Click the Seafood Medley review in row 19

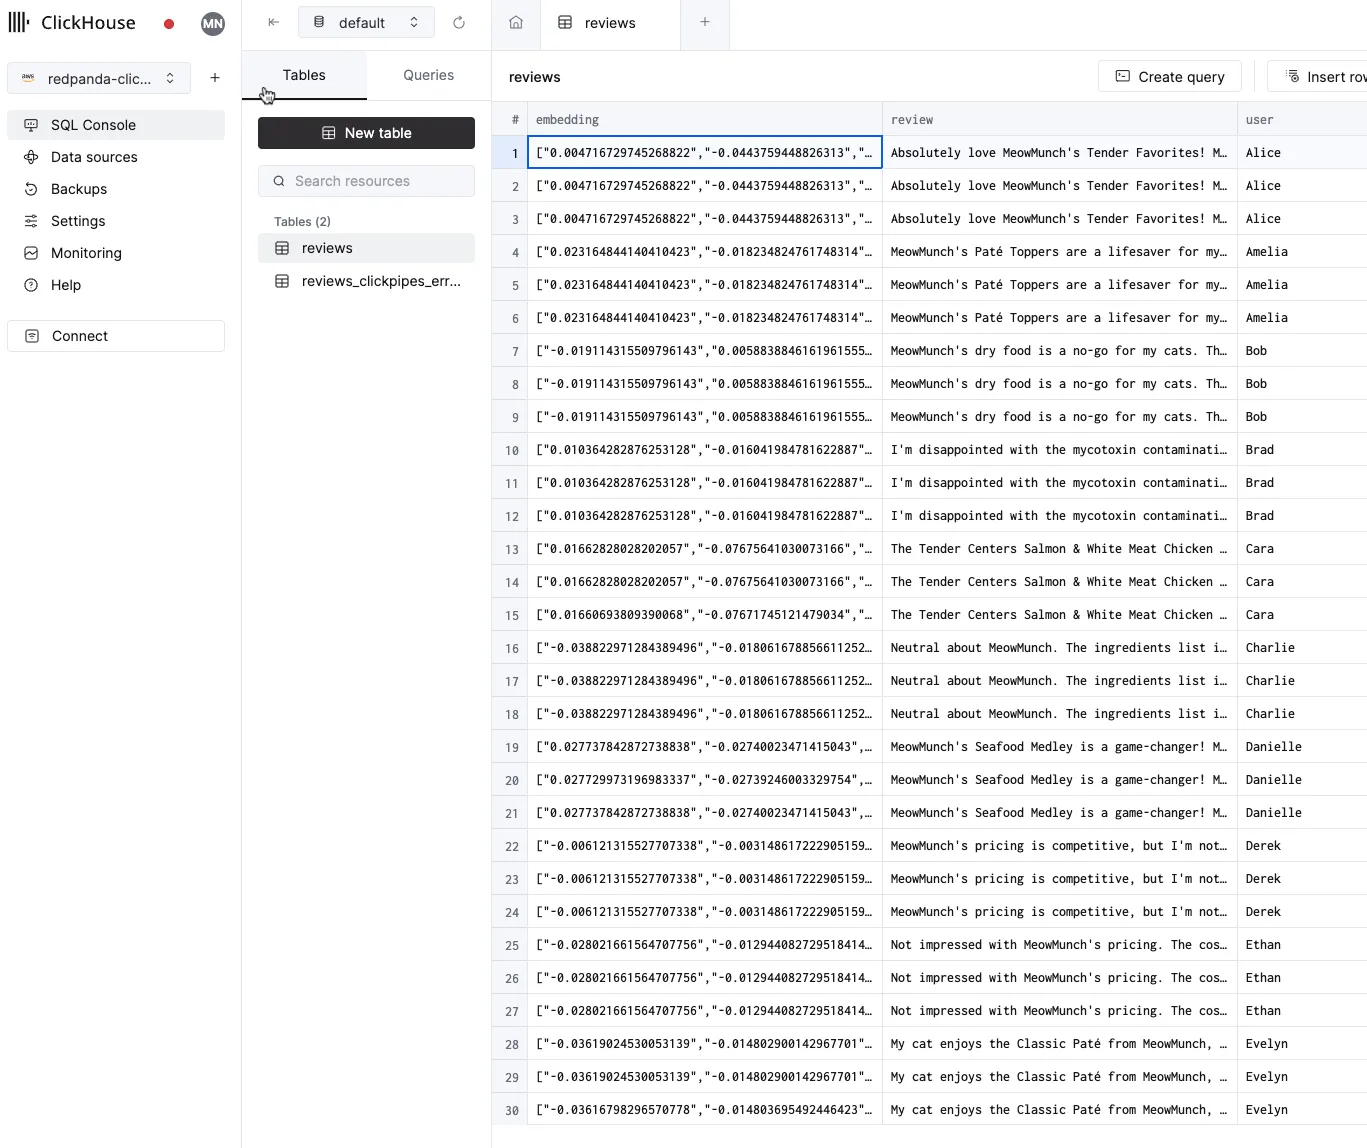(1059, 747)
